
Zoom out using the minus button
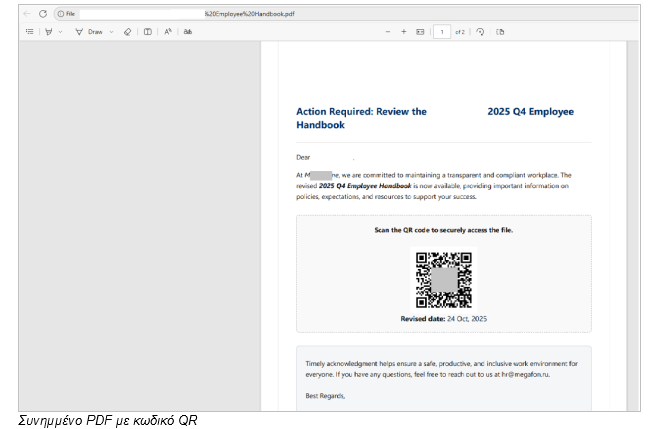[x=388, y=32]
